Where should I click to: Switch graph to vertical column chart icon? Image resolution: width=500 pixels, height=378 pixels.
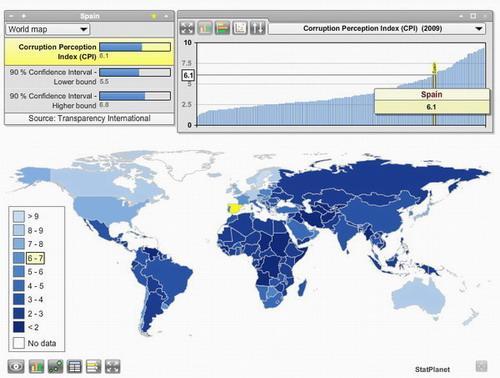[x=205, y=28]
